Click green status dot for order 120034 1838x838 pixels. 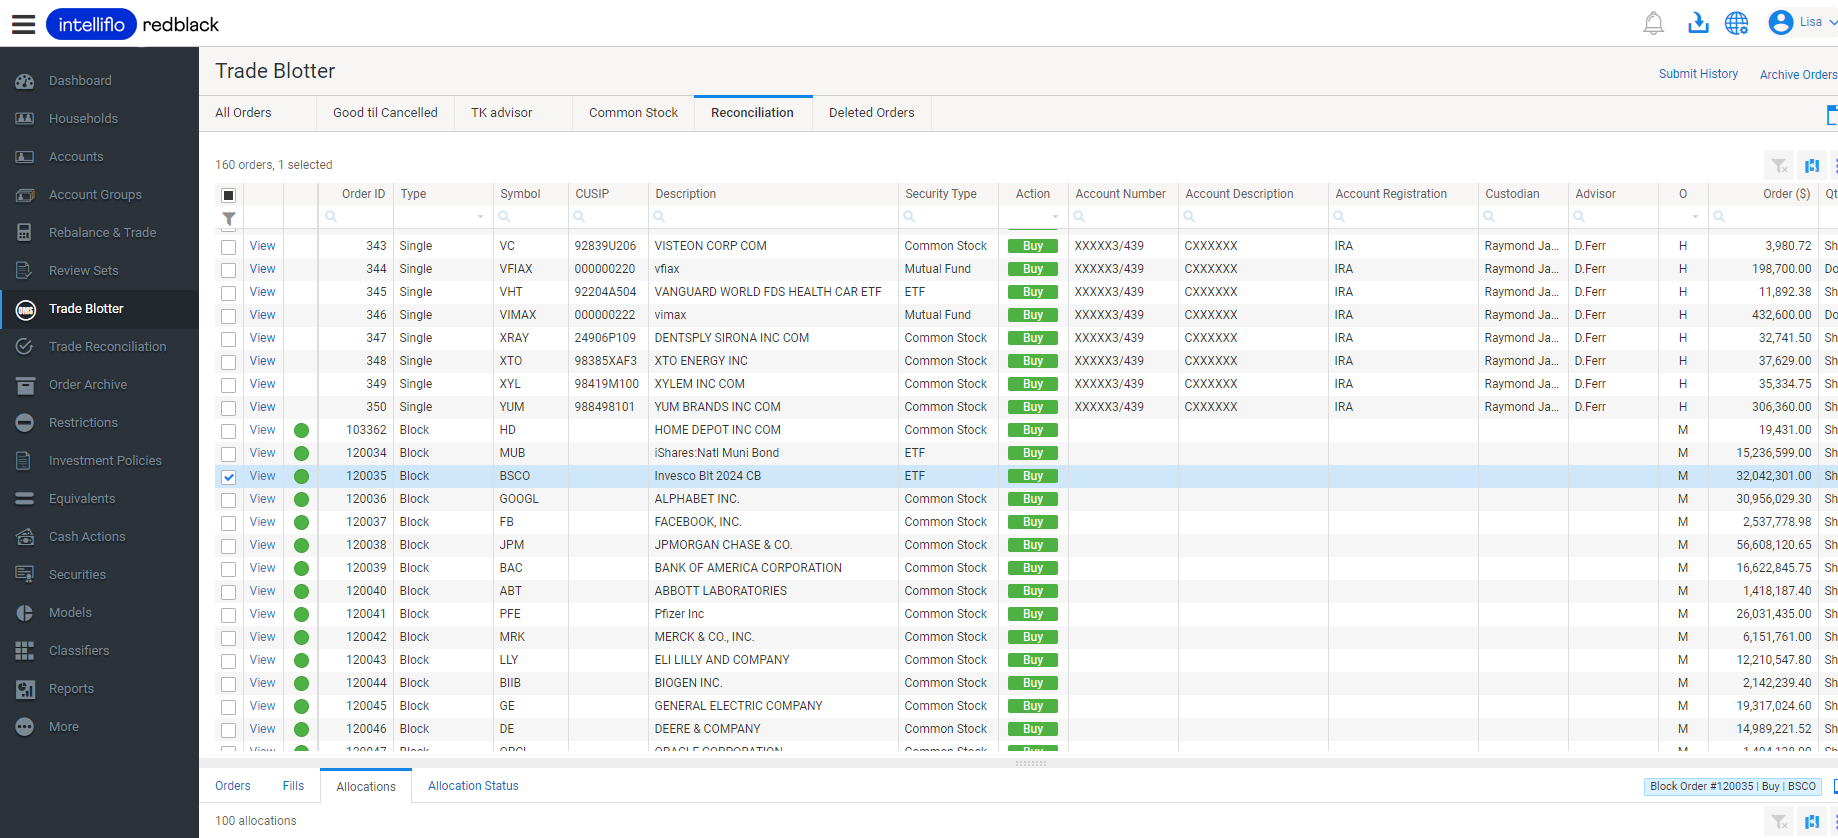[301, 454]
